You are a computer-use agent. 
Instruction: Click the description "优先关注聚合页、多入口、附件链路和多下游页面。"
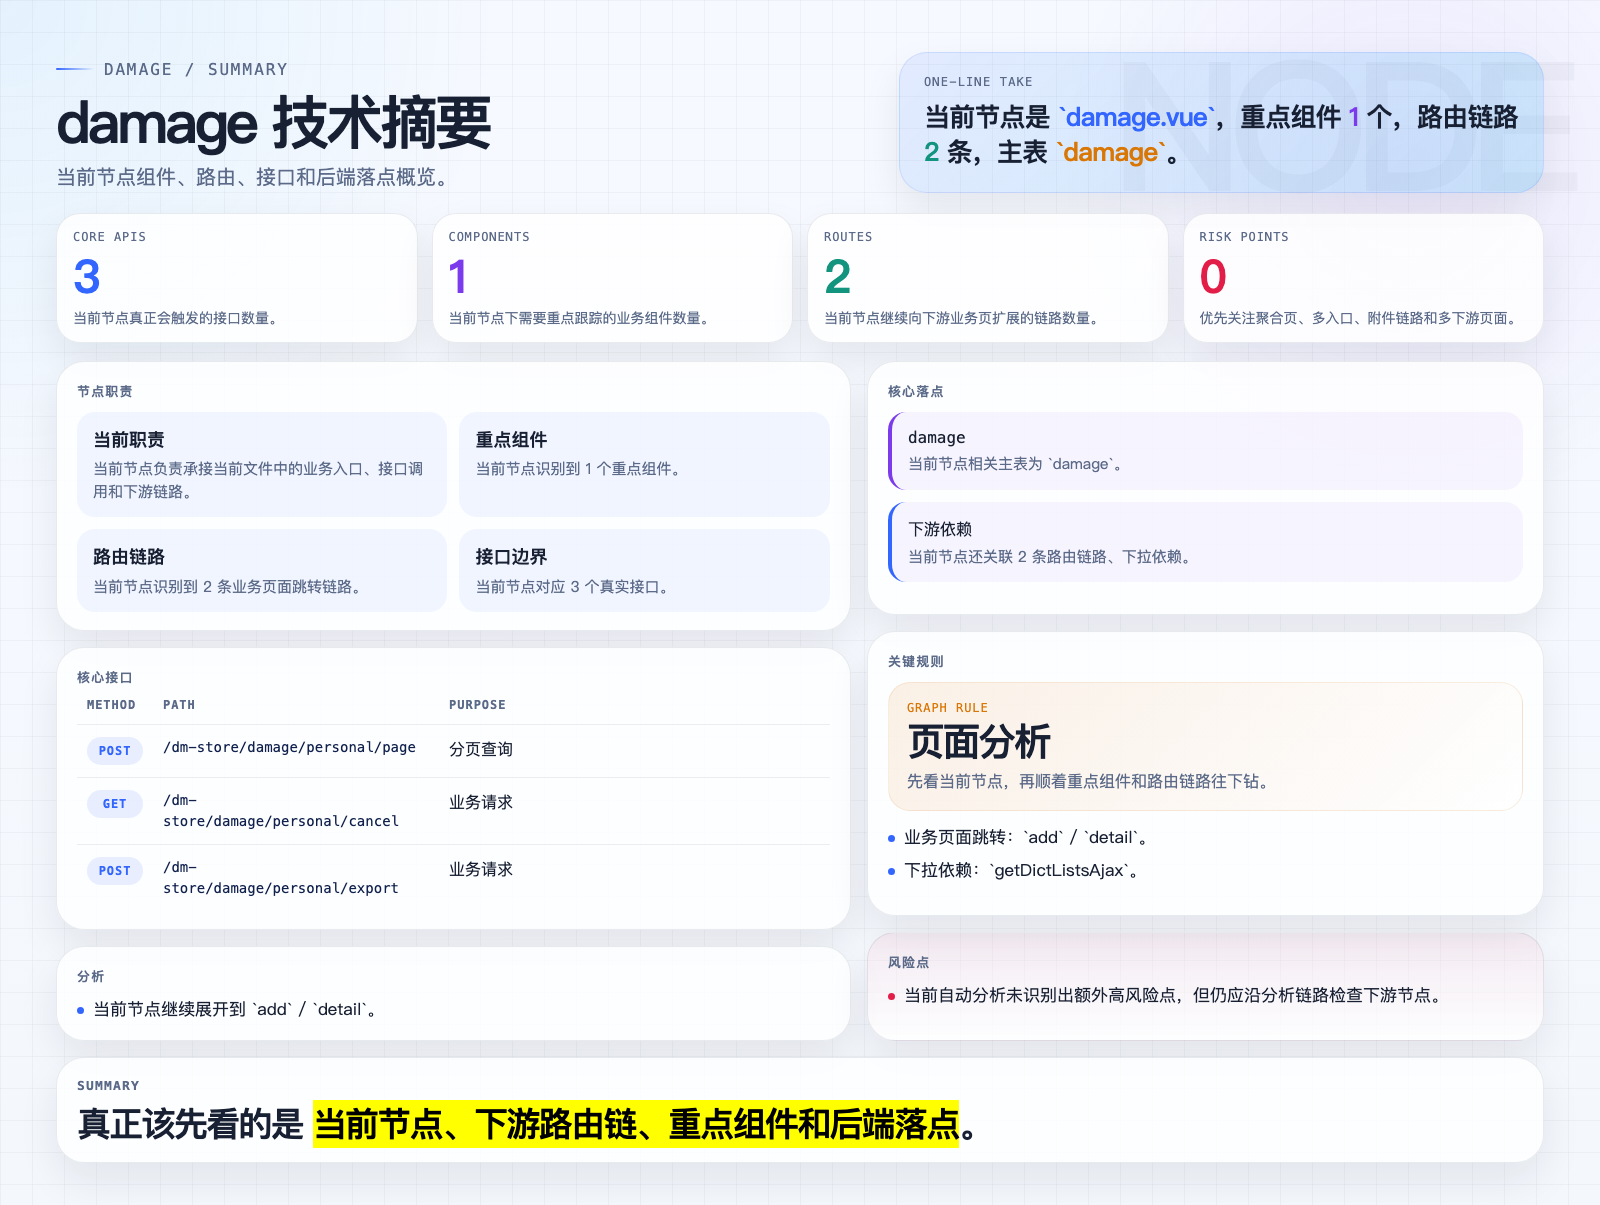point(1361,318)
